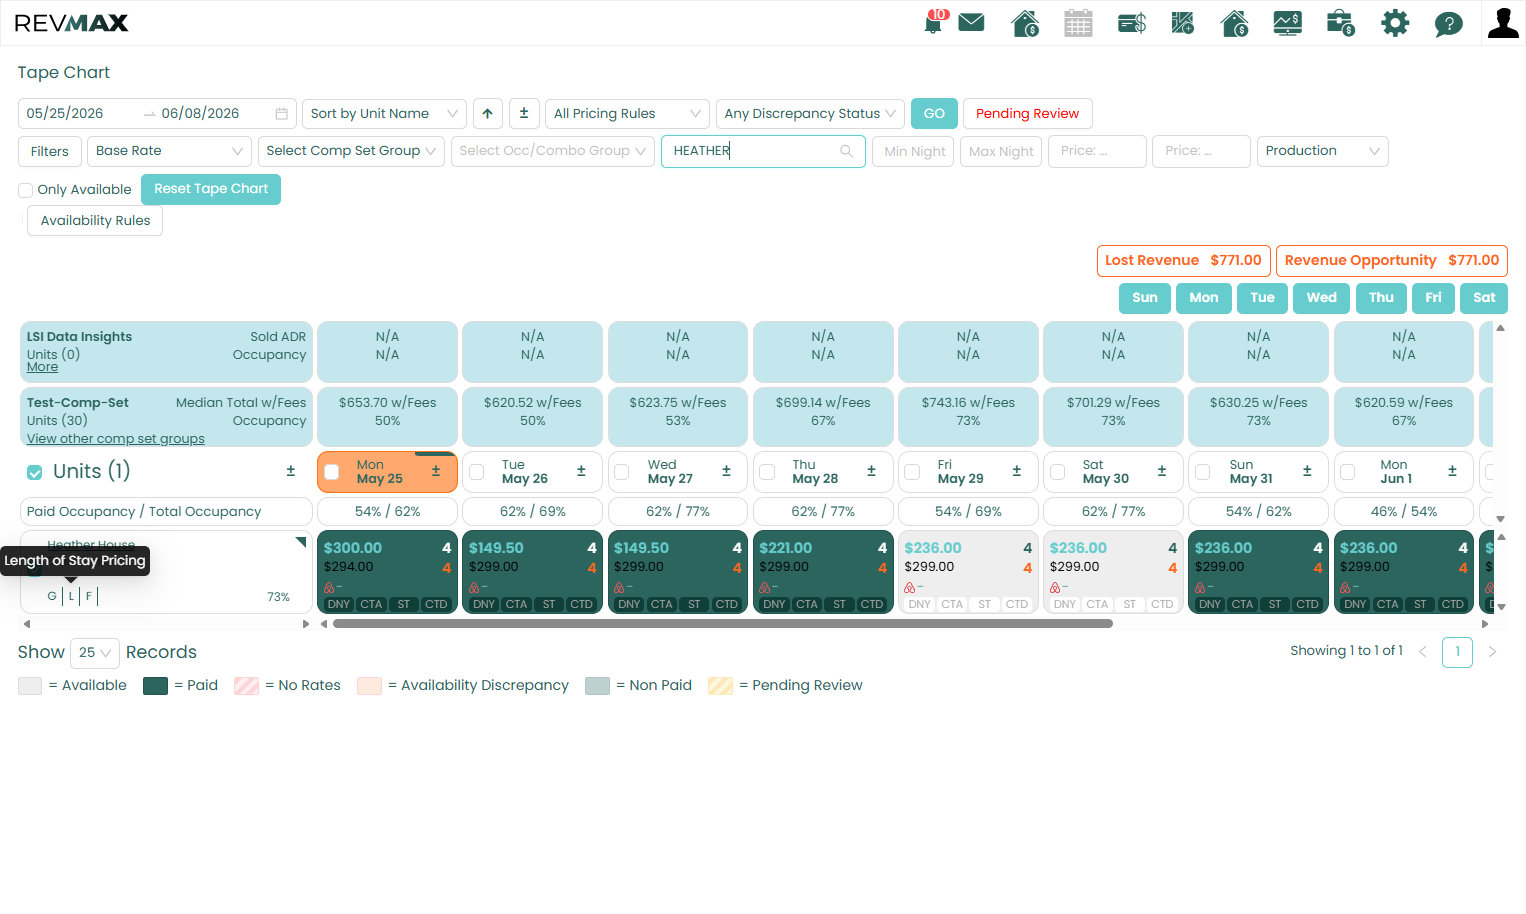Click the map add-location icon

1183,23
